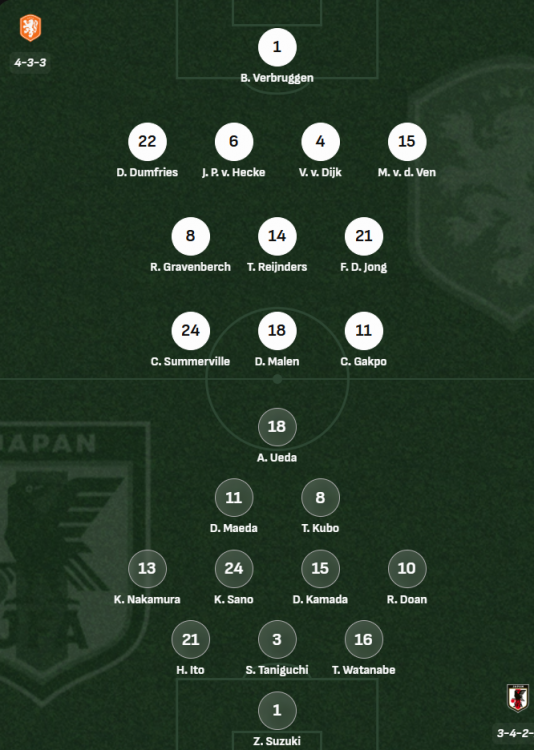Open K. Nakamura's number 13 badge
Screen dimensions: 534x750
147,569
